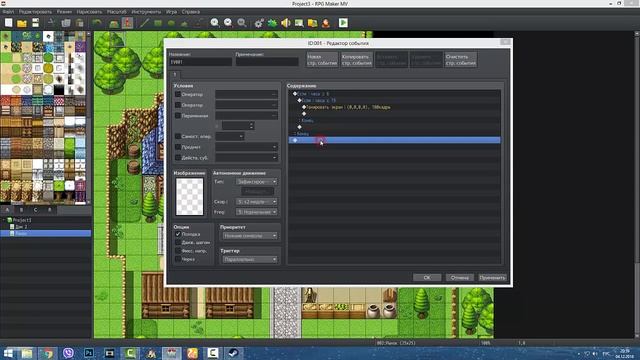The image size is (640, 360).
Task: Select the Flood Fill tool
Action: point(184,23)
